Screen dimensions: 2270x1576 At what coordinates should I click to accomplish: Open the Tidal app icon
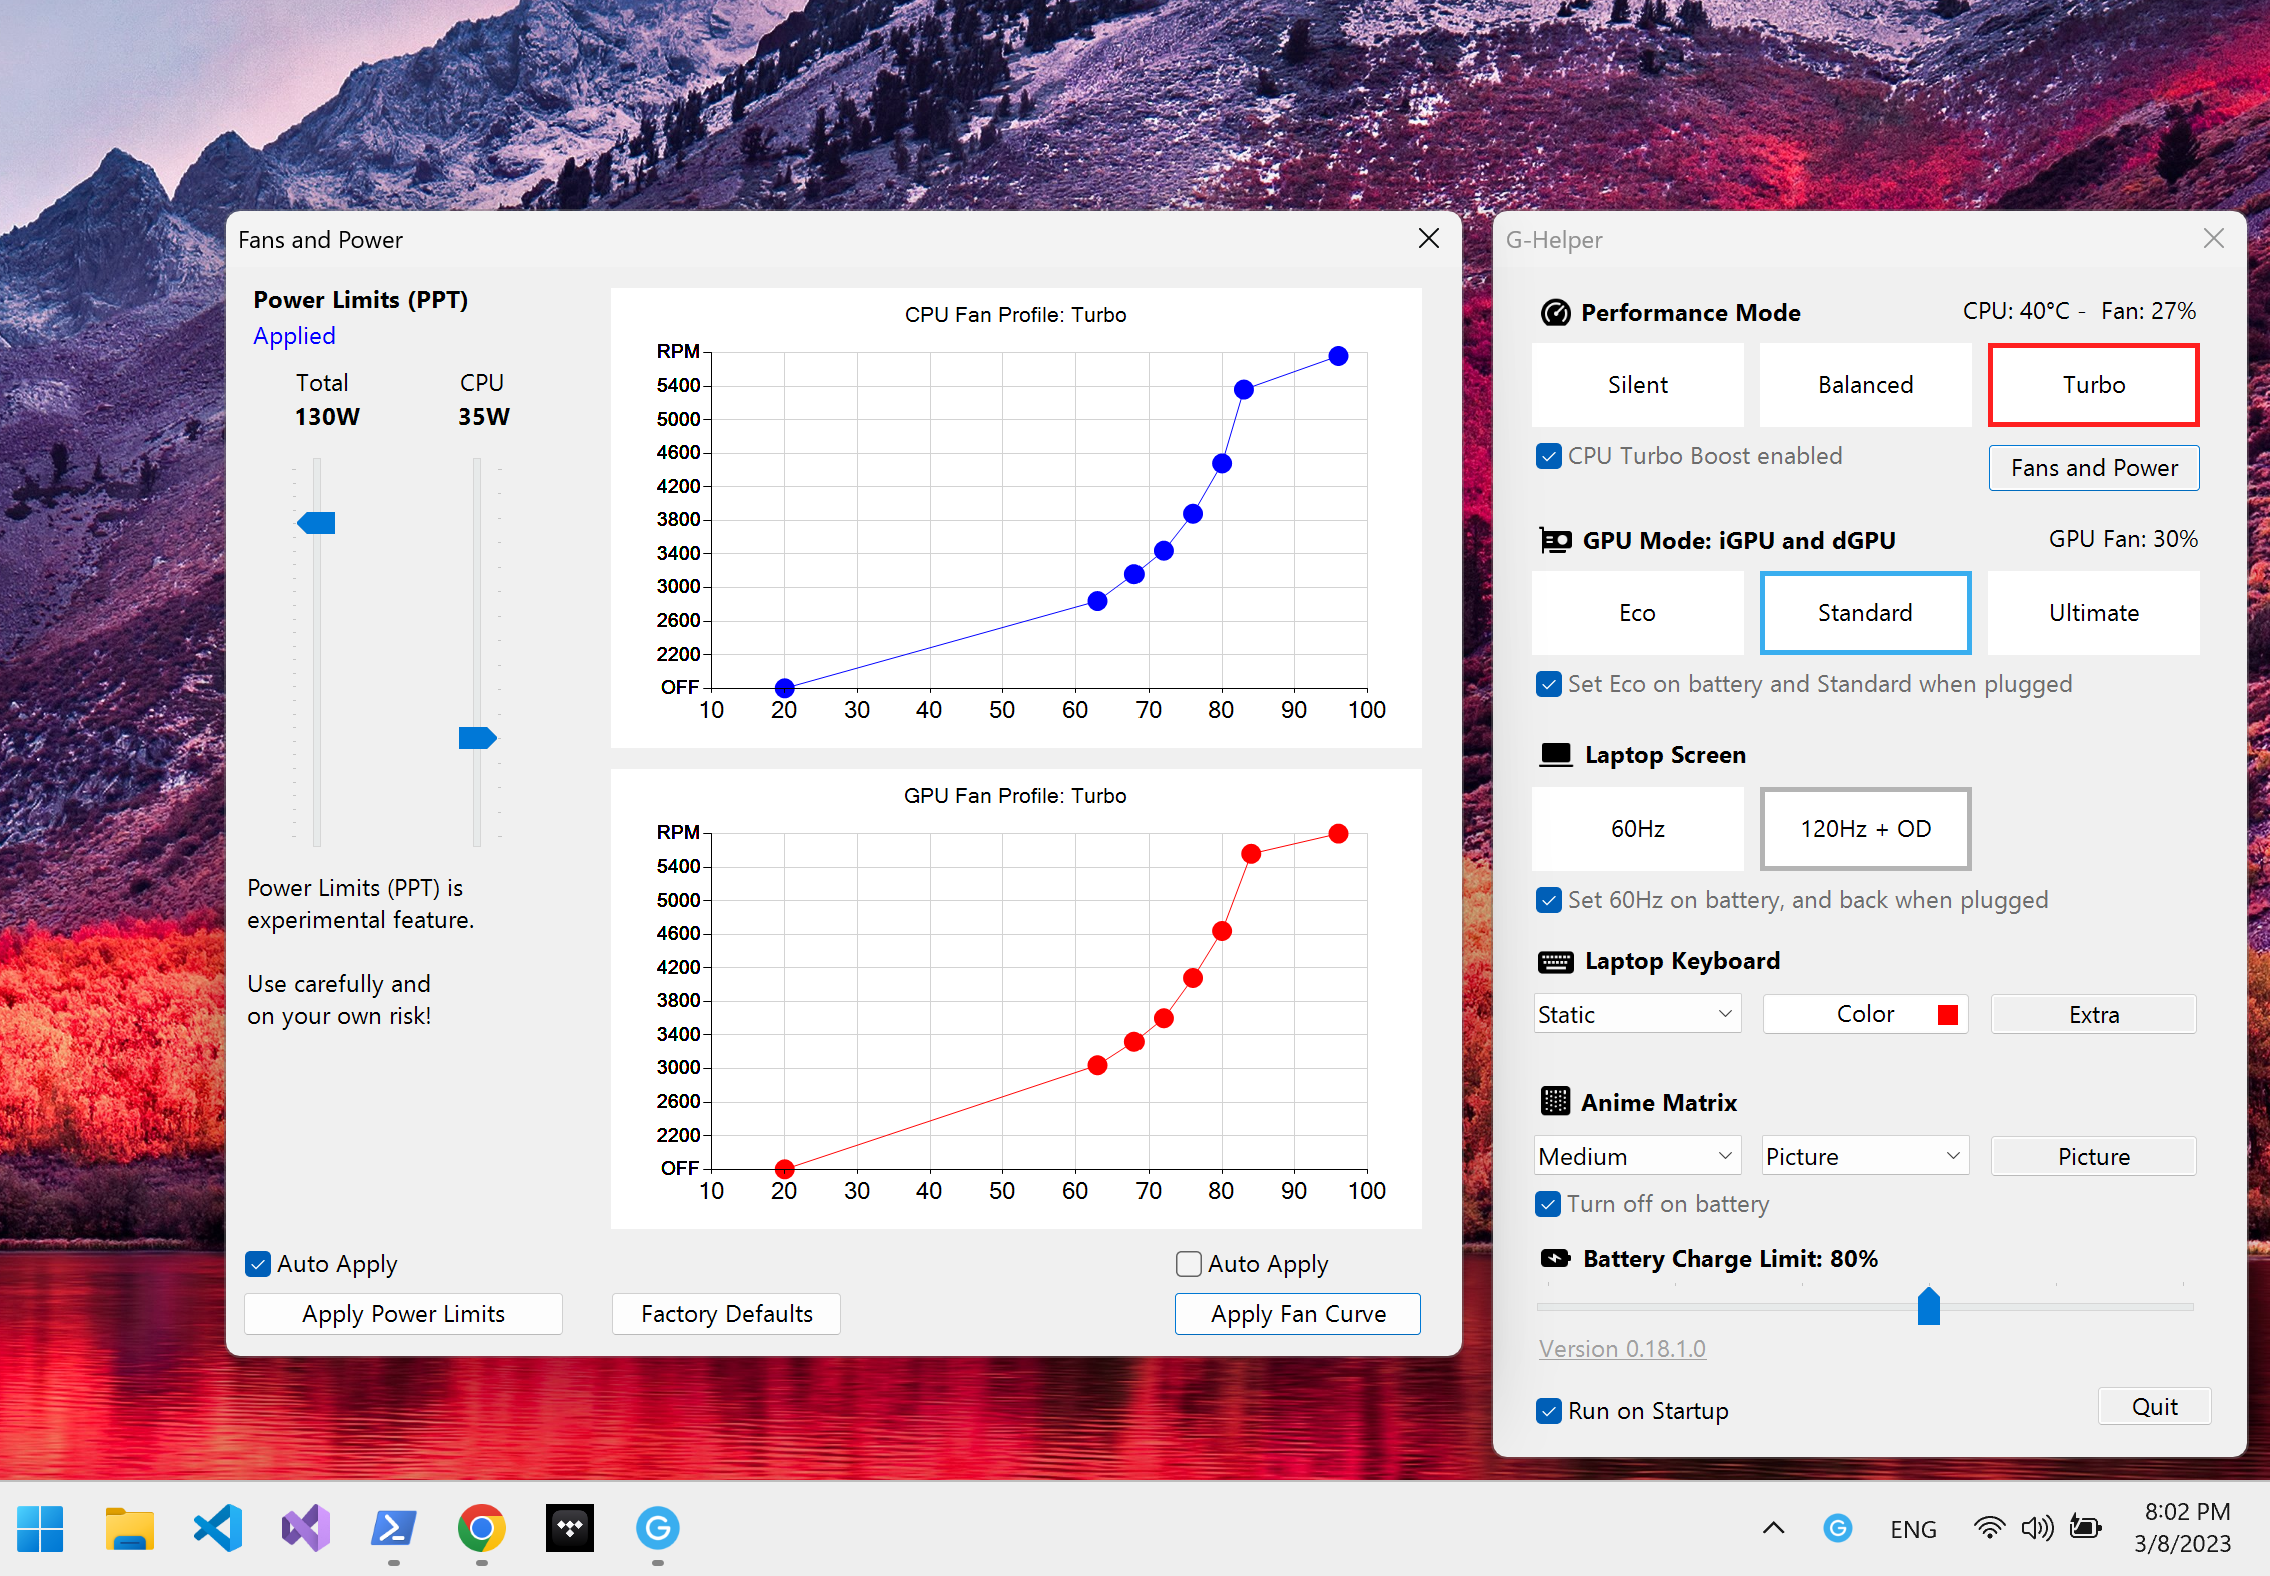(x=569, y=1528)
